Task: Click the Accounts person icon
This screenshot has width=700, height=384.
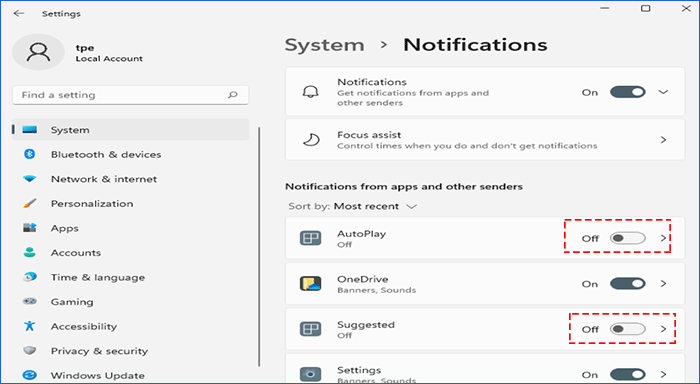Action: click(x=29, y=253)
